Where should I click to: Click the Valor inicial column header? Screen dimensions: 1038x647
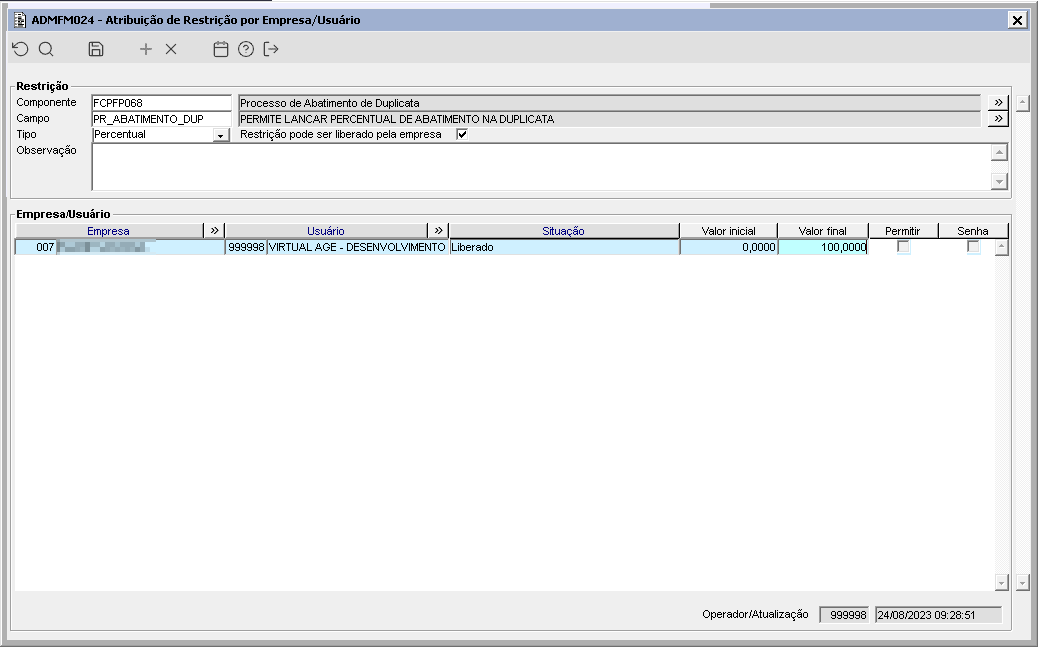coord(728,230)
